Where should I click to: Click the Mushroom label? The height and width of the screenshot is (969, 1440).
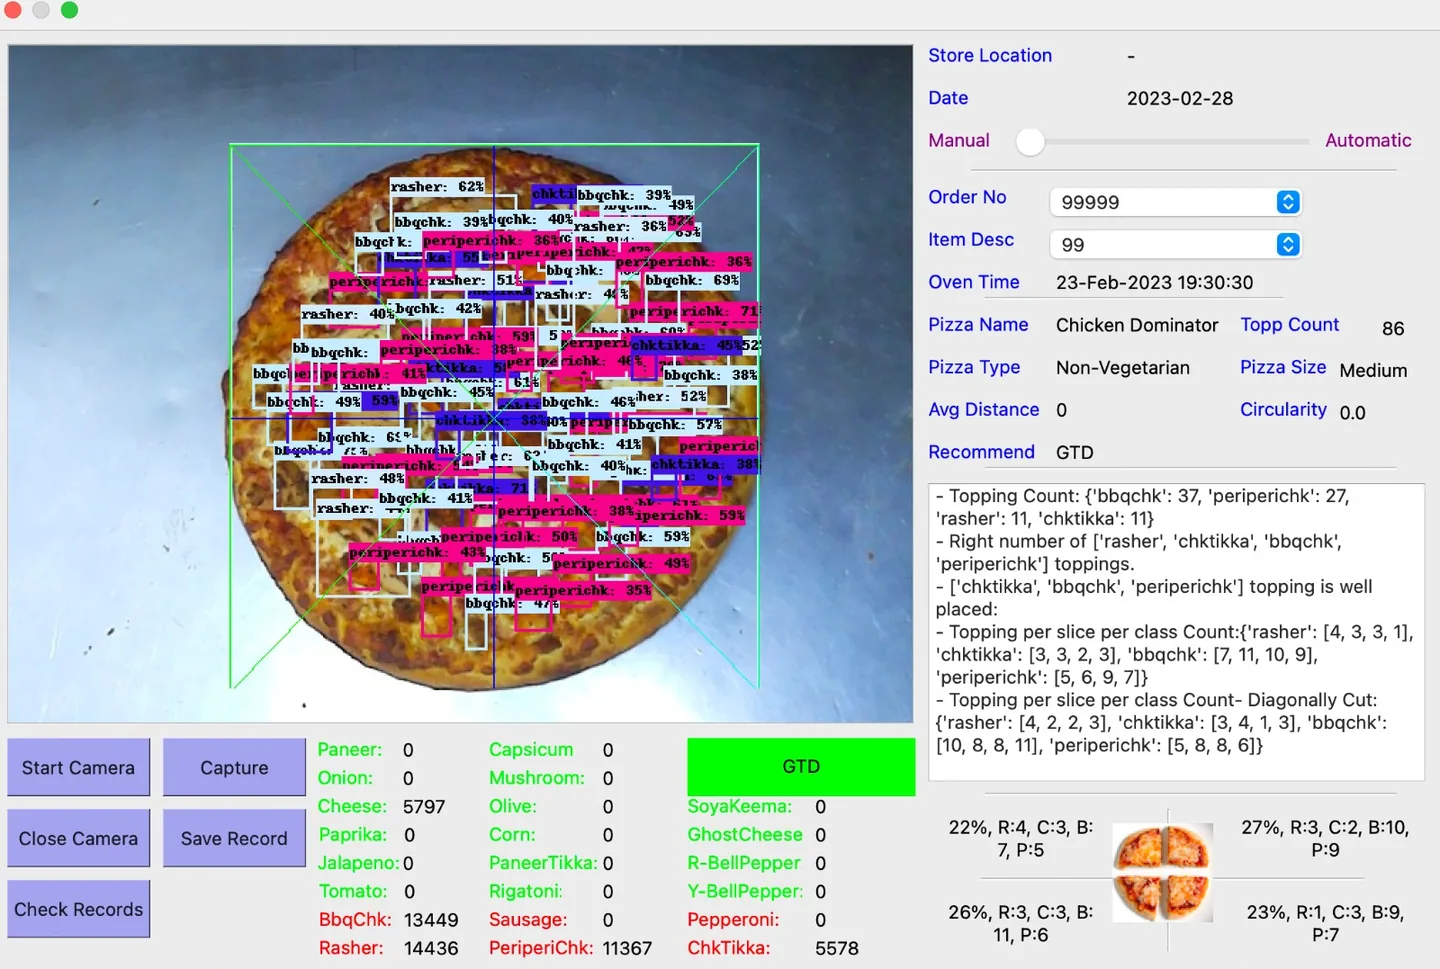tap(537, 778)
